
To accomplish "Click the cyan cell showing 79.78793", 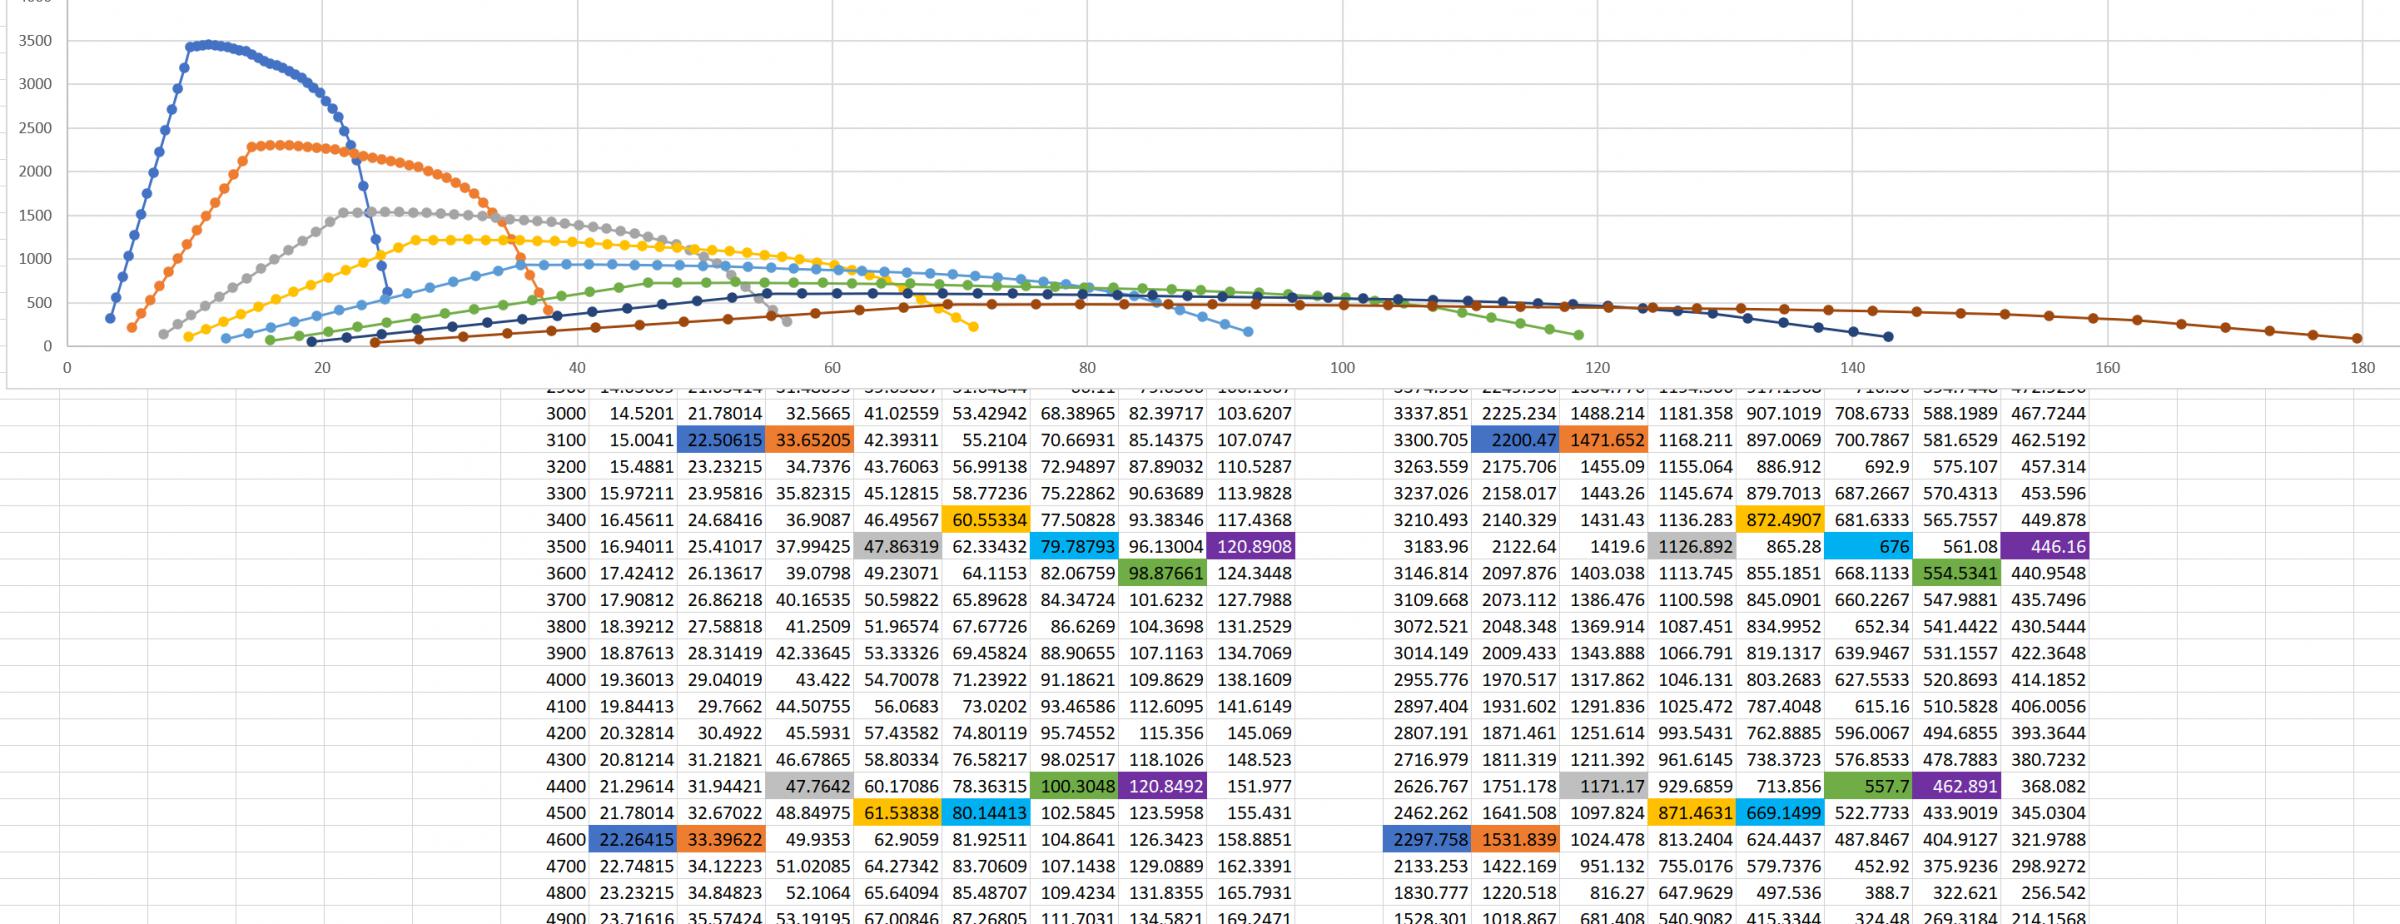I will pos(1073,547).
